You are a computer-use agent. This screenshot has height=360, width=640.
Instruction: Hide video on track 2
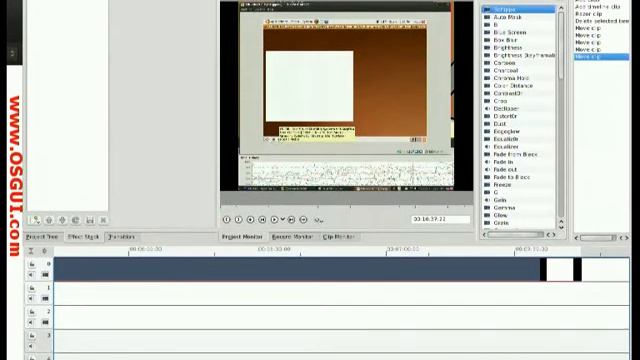(45, 322)
